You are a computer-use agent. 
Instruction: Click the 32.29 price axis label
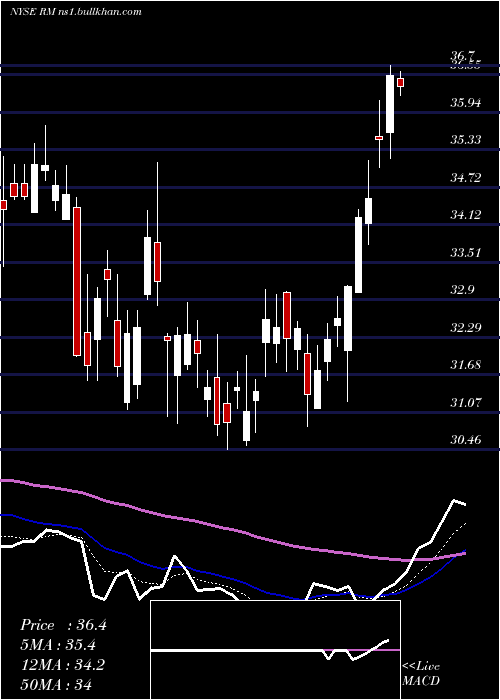pyautogui.click(x=465, y=328)
